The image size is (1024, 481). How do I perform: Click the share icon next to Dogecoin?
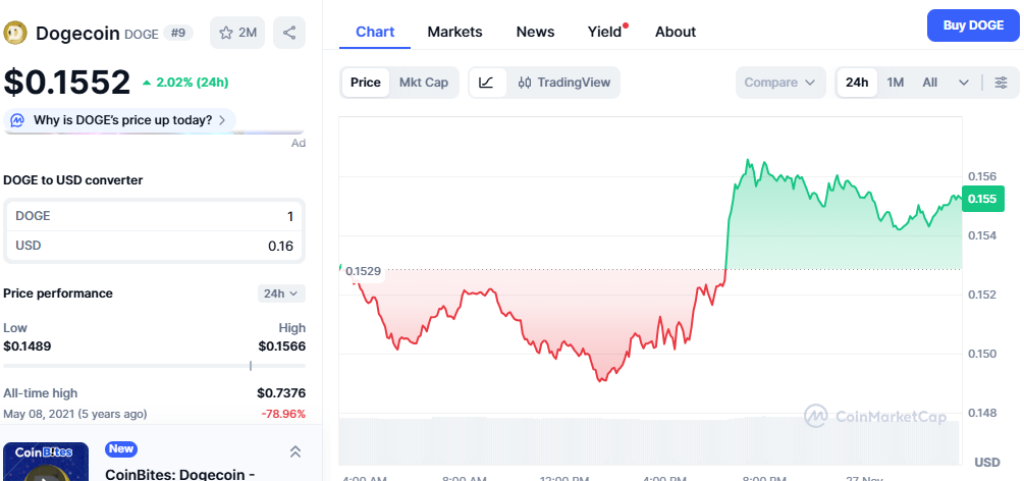[x=289, y=32]
